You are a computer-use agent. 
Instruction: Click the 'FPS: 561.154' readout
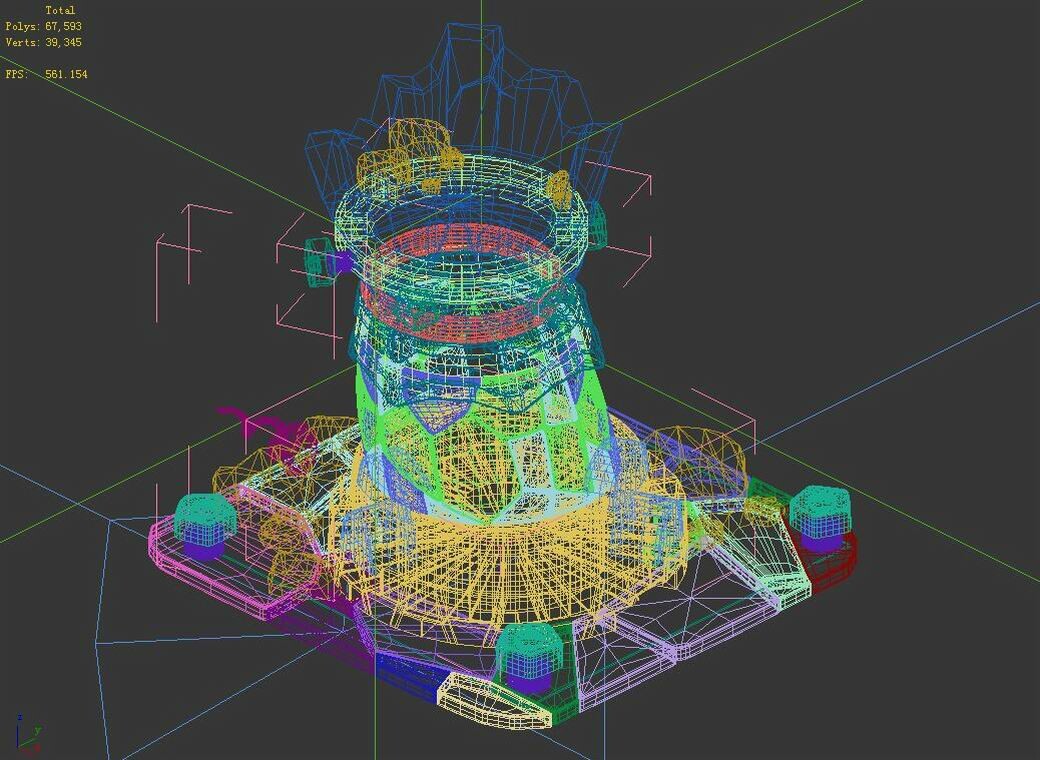tap(46, 74)
